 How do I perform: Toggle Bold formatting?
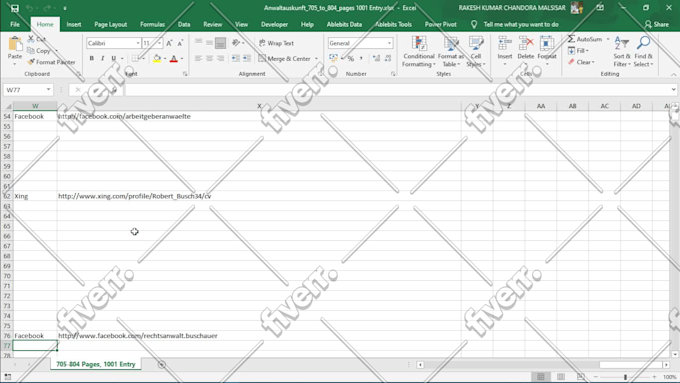click(92, 58)
